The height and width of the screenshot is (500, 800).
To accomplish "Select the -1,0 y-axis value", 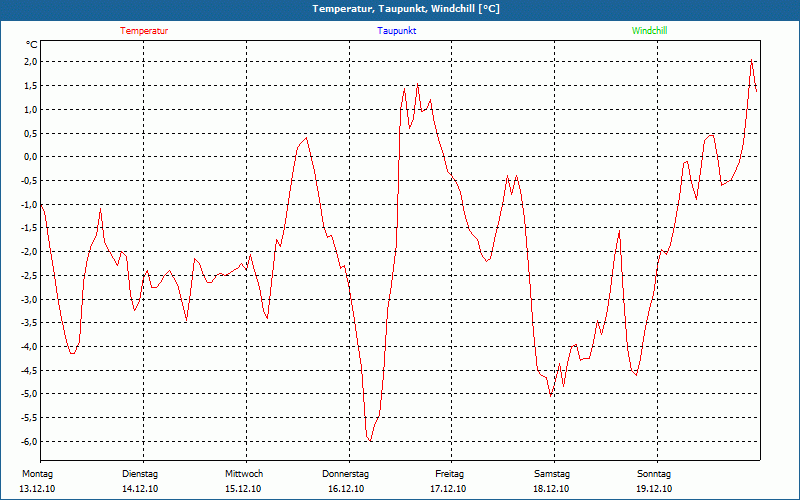I will point(30,205).
